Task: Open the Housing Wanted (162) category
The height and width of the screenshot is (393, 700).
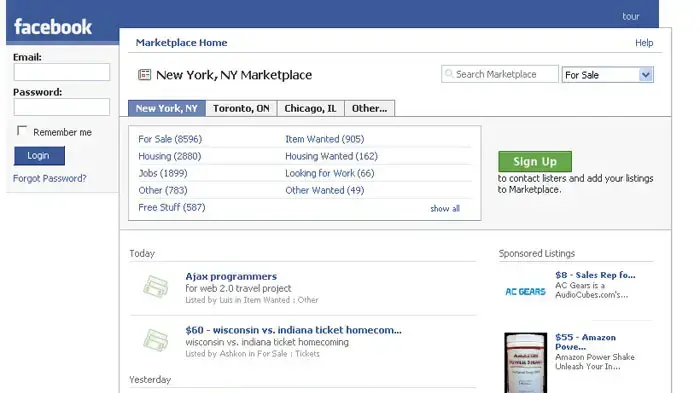Action: [x=331, y=156]
